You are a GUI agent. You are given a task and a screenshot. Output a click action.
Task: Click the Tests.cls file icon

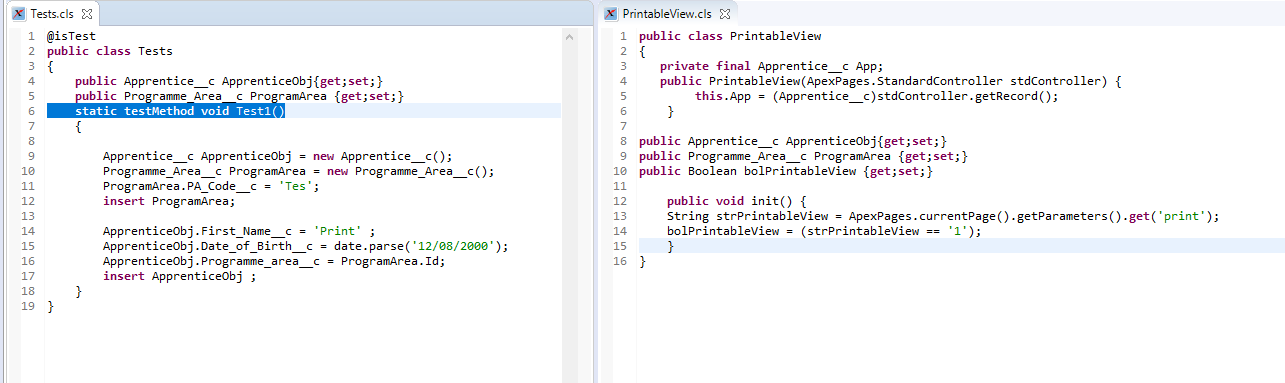point(19,14)
